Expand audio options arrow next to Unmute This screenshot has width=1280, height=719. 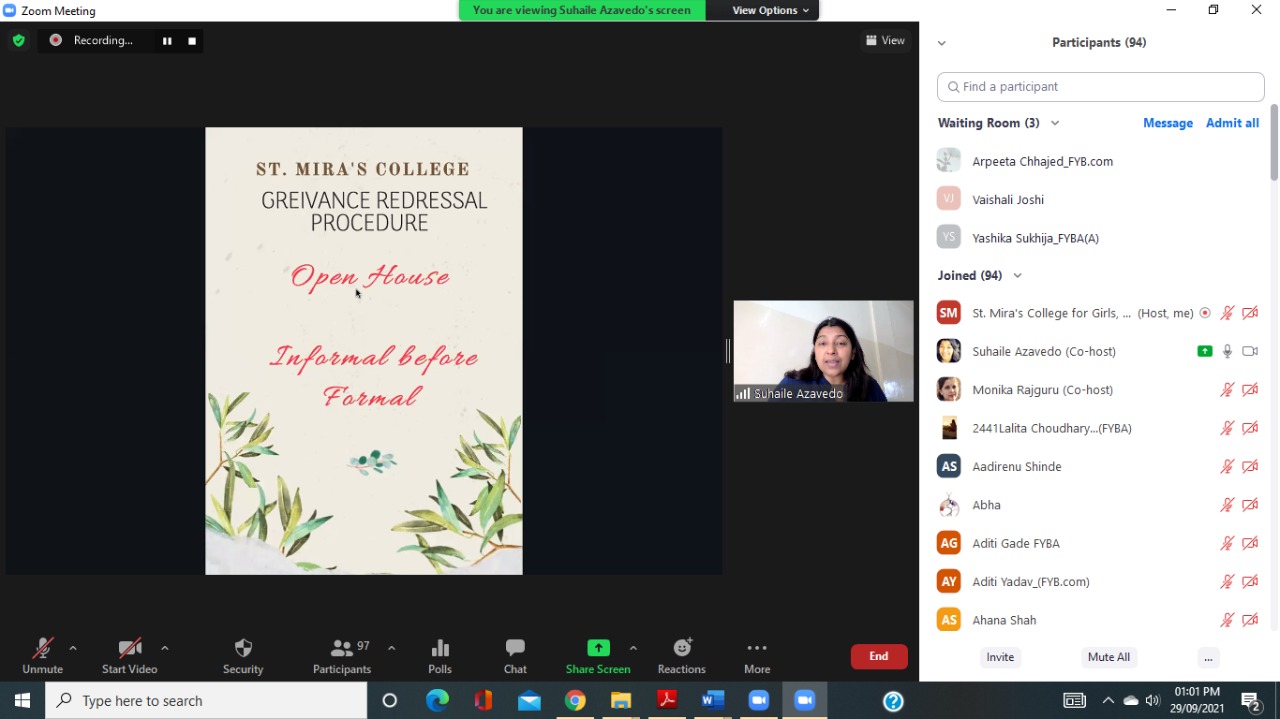73,648
